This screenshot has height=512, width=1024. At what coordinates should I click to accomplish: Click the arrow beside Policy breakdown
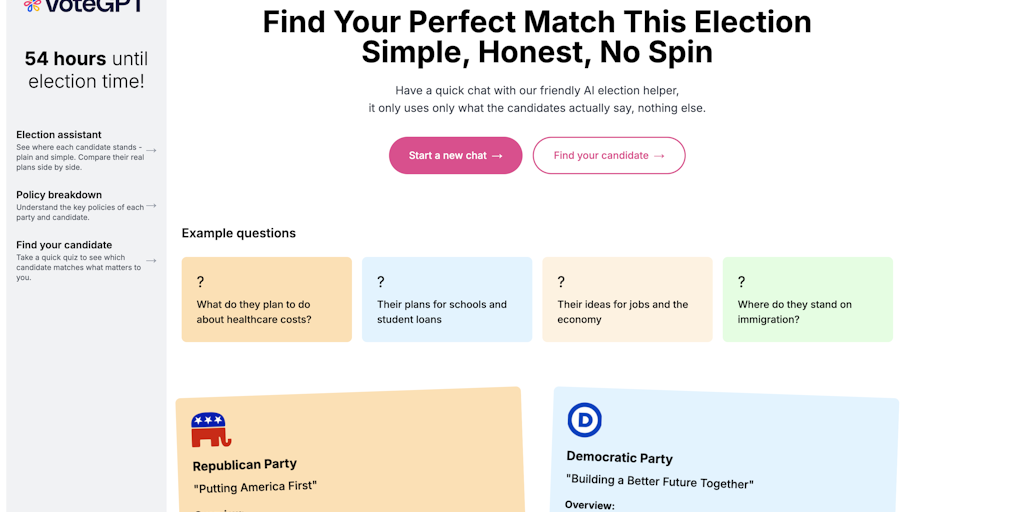pos(151,206)
